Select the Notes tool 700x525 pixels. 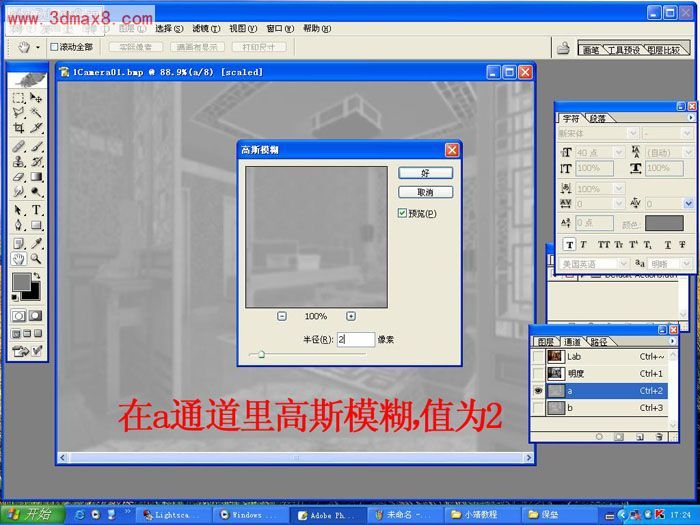(18, 243)
